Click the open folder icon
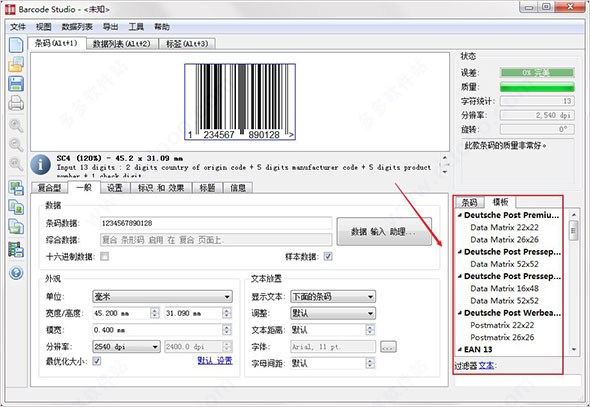The height and width of the screenshot is (407, 590). 16,64
